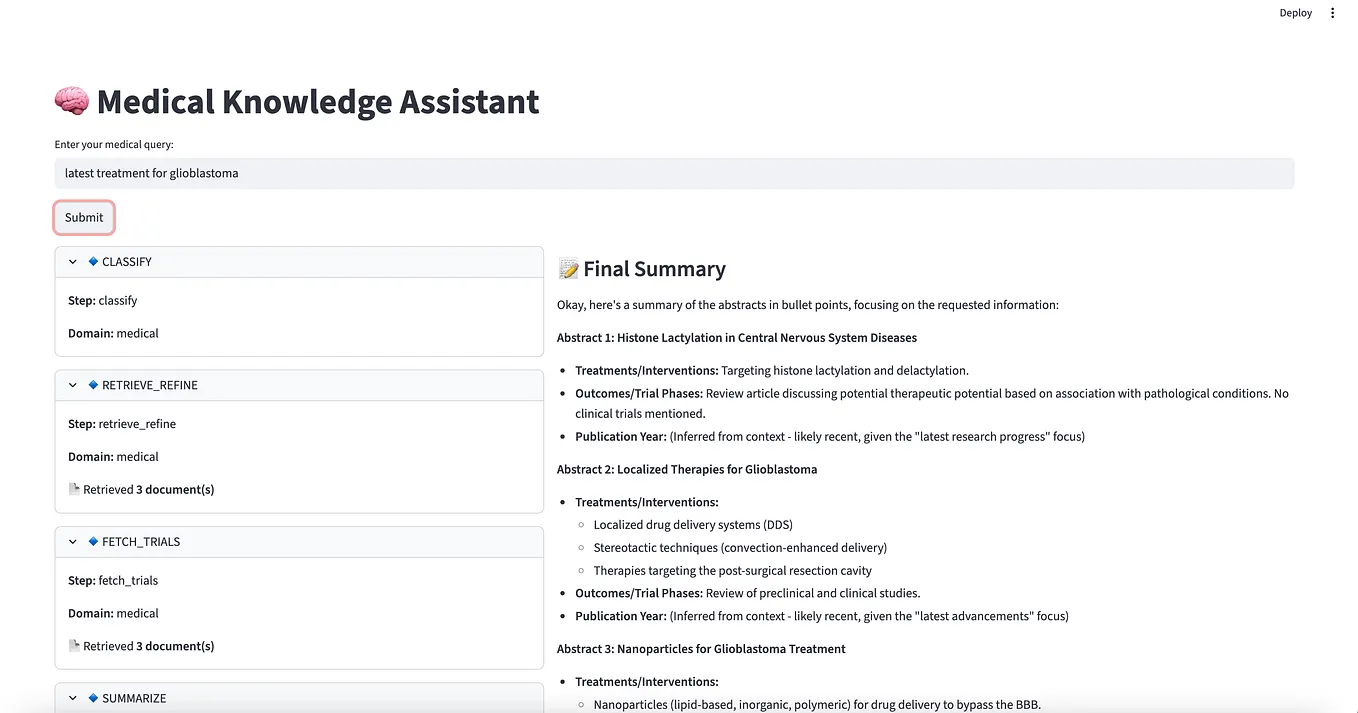Click the 'Domain: medical' text under CLASSIFY
Viewport: 1358px width, 713px height.
pos(112,333)
